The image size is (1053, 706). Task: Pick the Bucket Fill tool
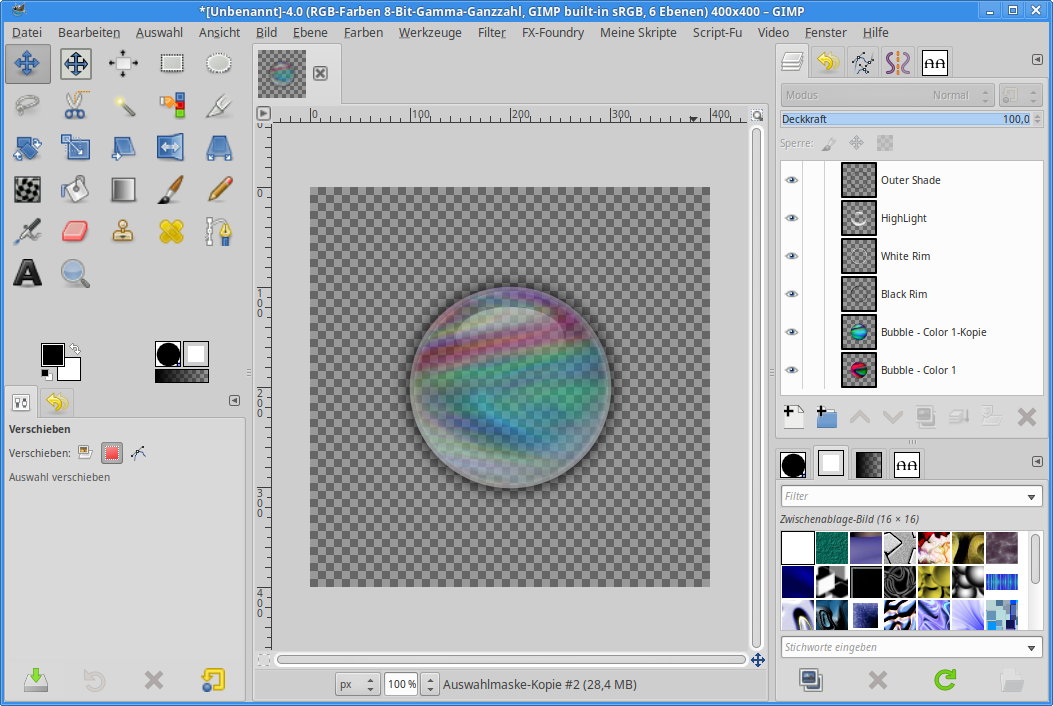pyautogui.click(x=75, y=189)
